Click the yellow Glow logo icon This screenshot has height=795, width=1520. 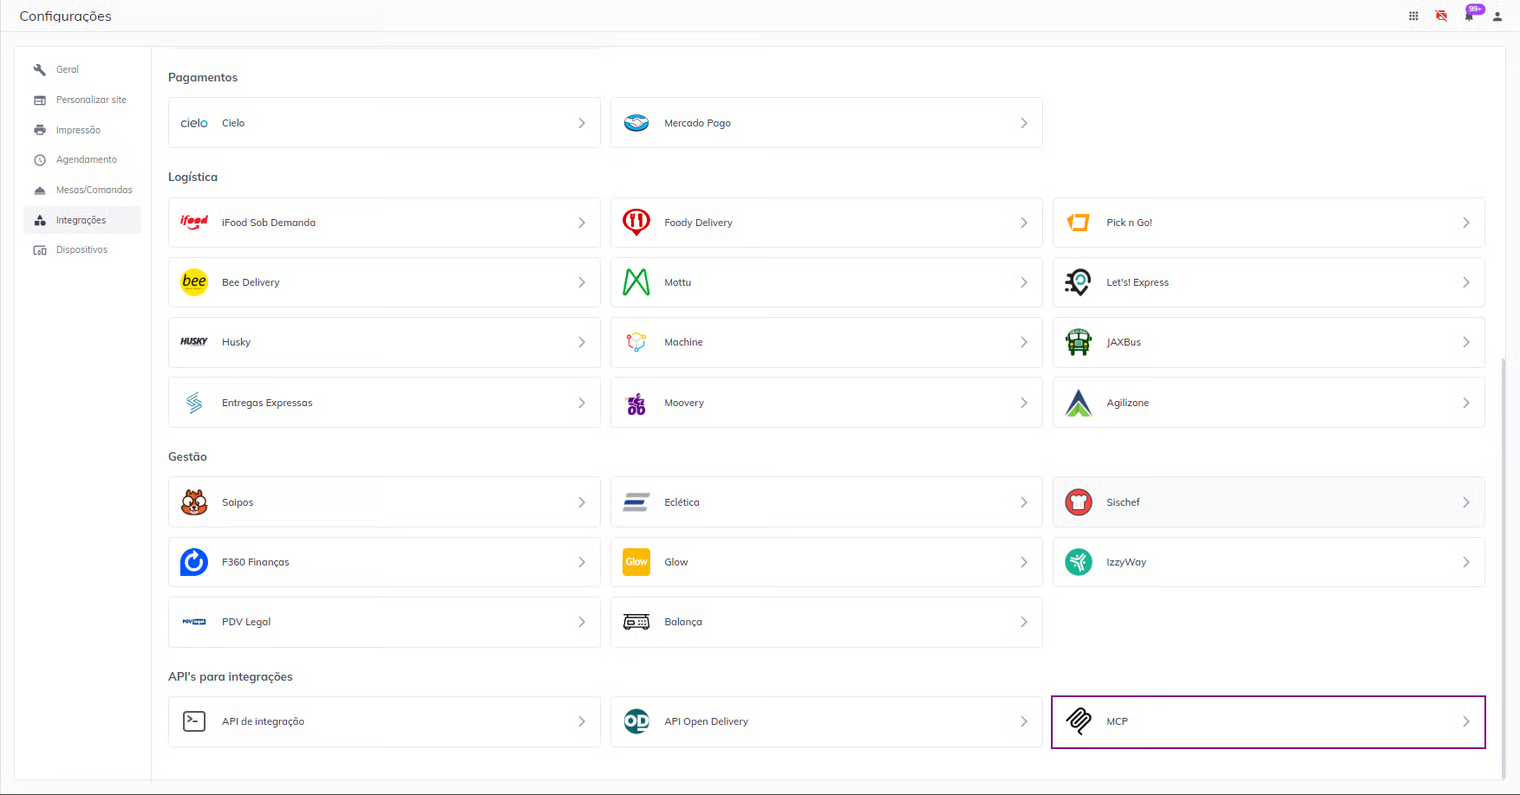coord(636,562)
